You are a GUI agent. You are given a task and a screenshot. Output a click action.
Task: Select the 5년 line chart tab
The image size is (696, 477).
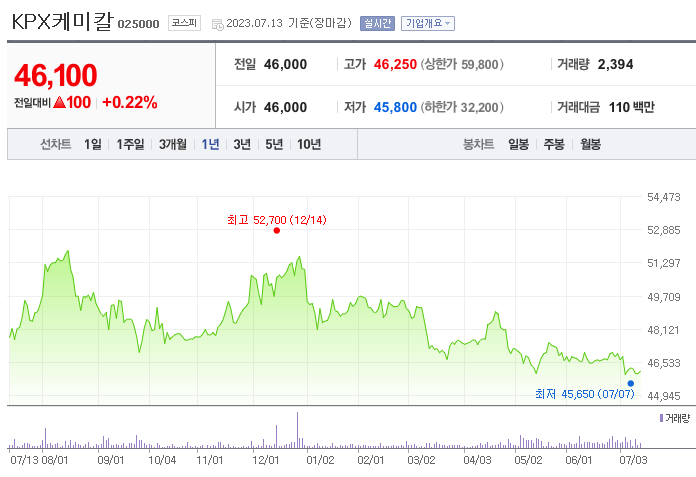pos(274,144)
